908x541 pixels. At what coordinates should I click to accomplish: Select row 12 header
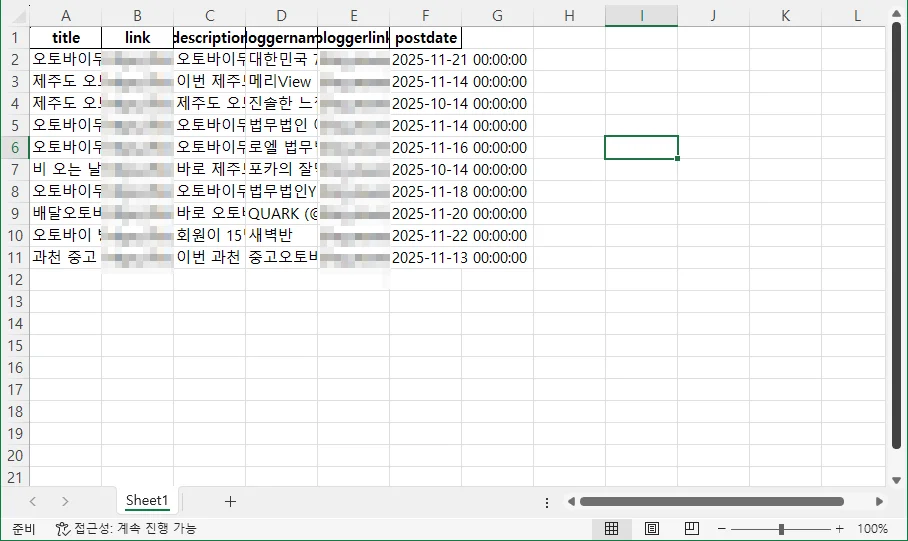[15, 280]
